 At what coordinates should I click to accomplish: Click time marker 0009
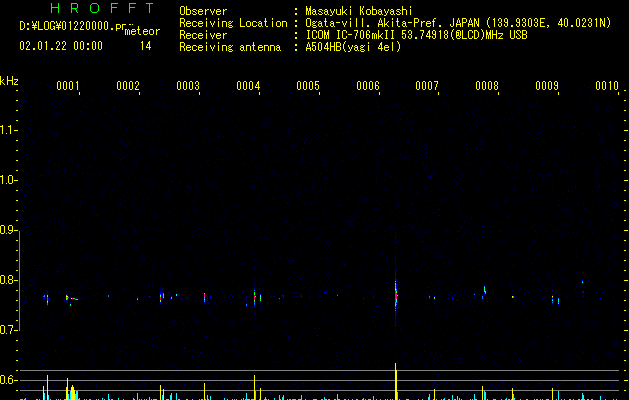click(547, 85)
